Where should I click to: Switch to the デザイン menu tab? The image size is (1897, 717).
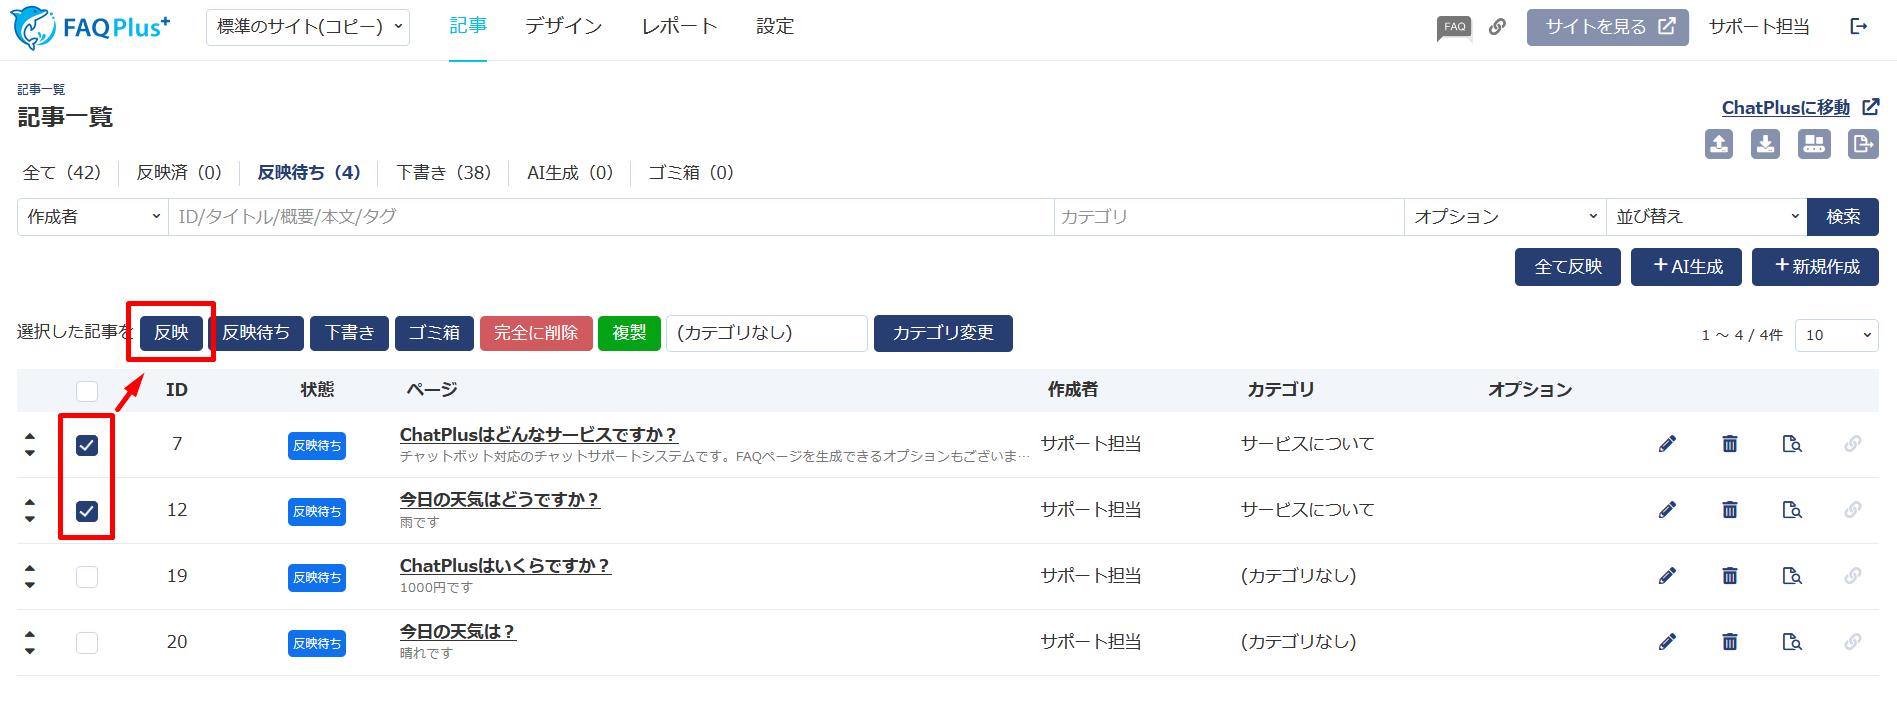point(563,27)
